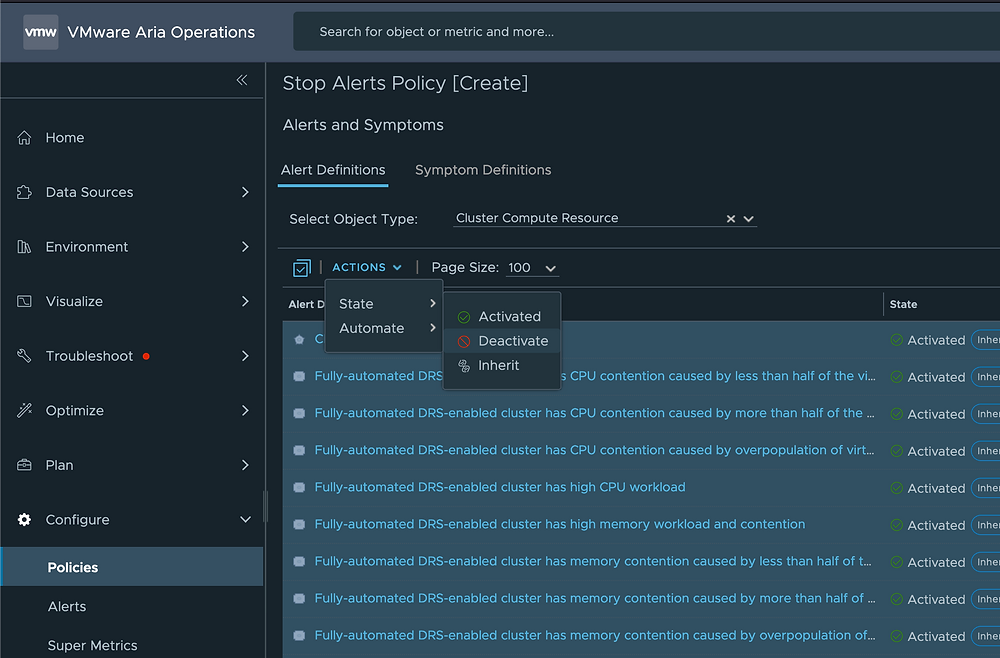Viewport: 1000px width, 658px height.
Task: Click the Environment library icon
Action: (24, 247)
